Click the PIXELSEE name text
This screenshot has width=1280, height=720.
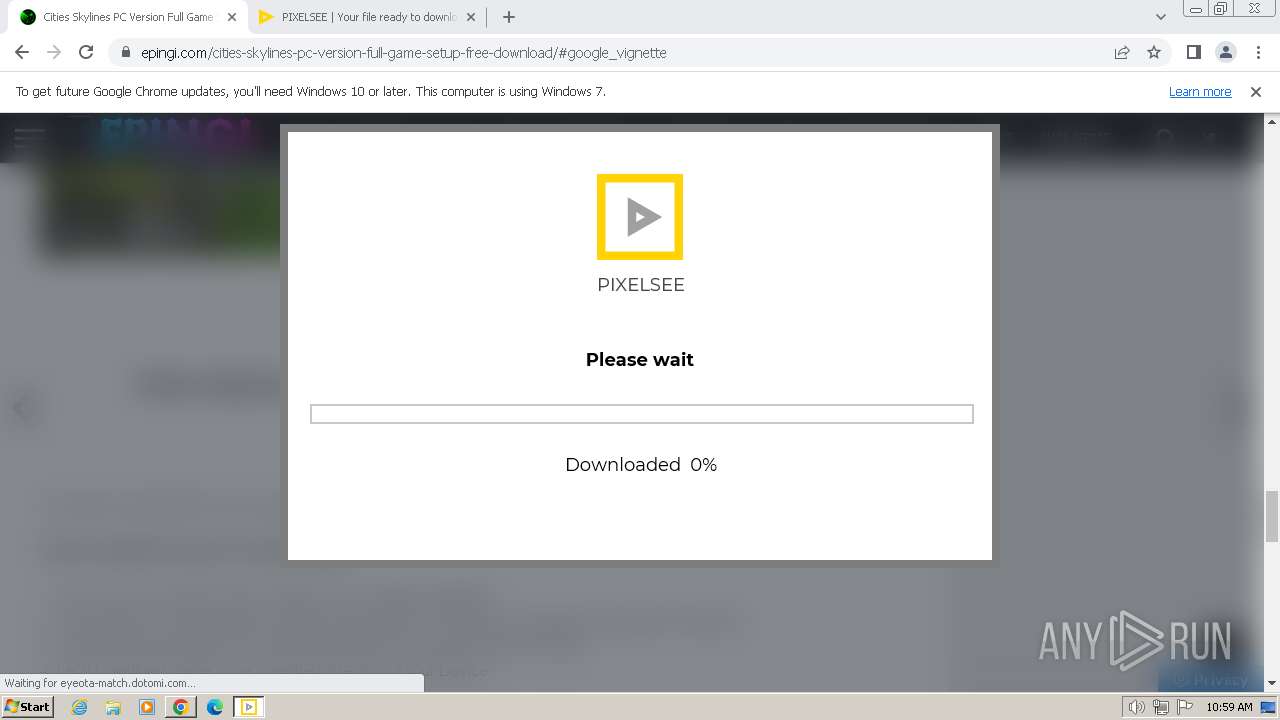pos(641,285)
